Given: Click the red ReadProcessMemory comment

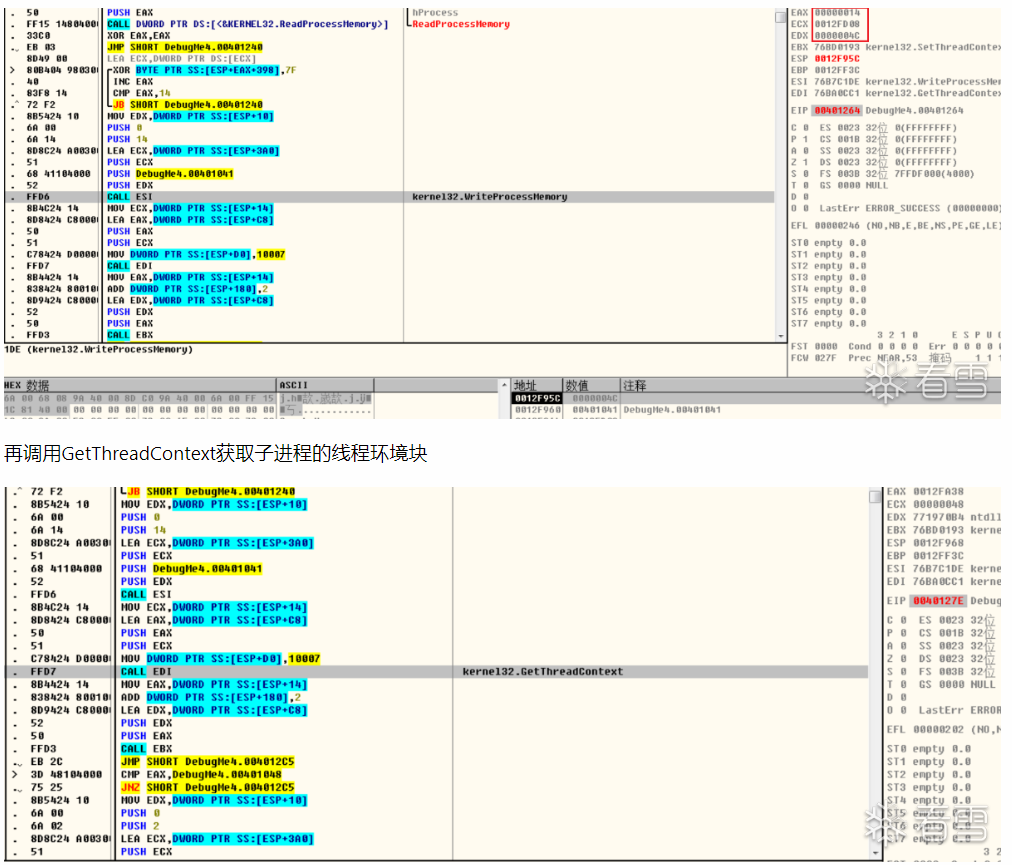Looking at the screenshot, I should (461, 24).
